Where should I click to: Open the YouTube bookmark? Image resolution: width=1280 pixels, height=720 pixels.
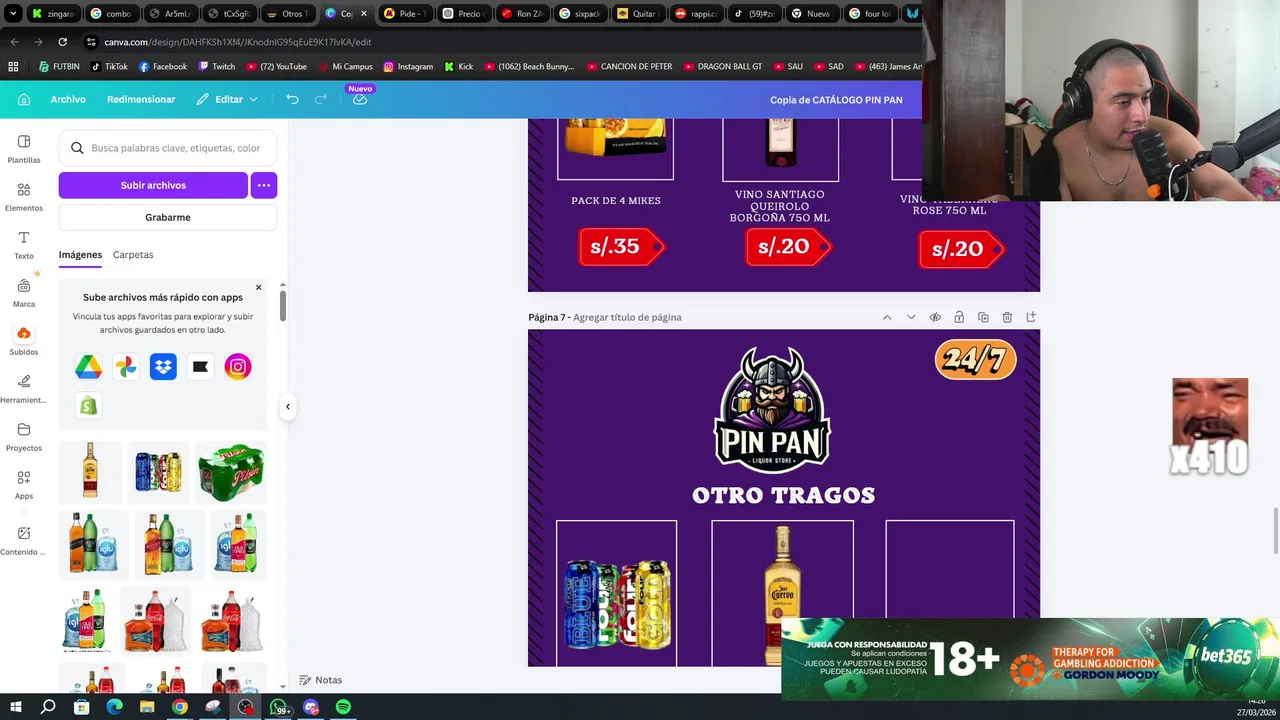tap(276, 67)
